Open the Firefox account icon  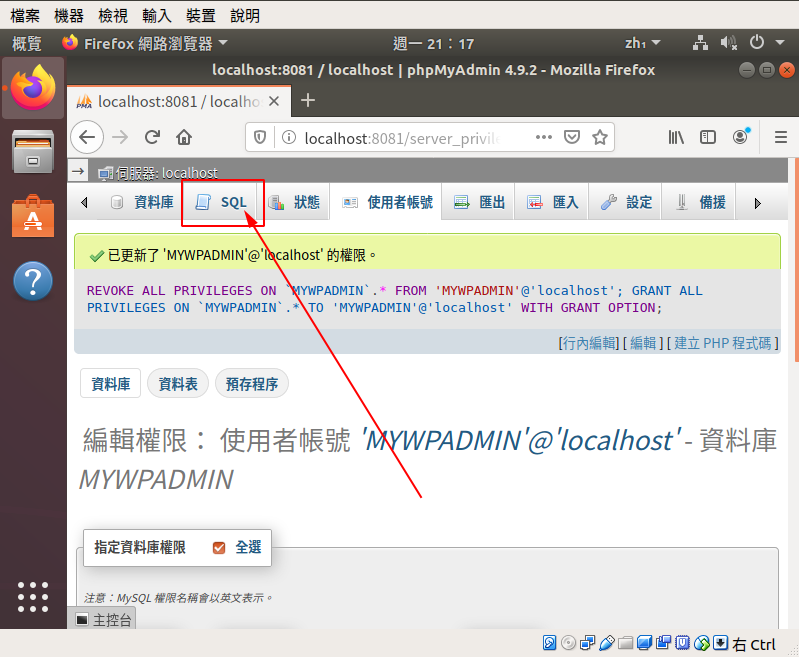pos(741,136)
